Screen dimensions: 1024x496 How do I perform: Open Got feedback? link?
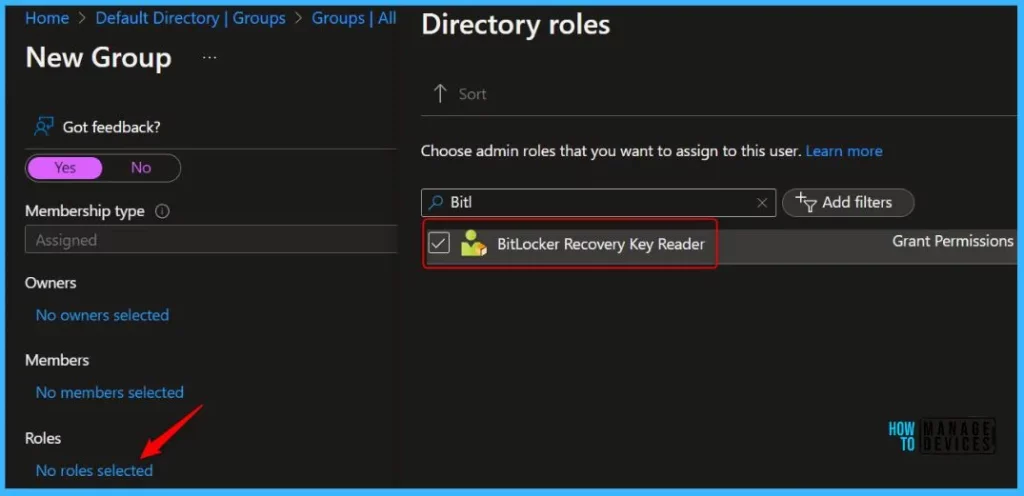[x=111, y=127]
